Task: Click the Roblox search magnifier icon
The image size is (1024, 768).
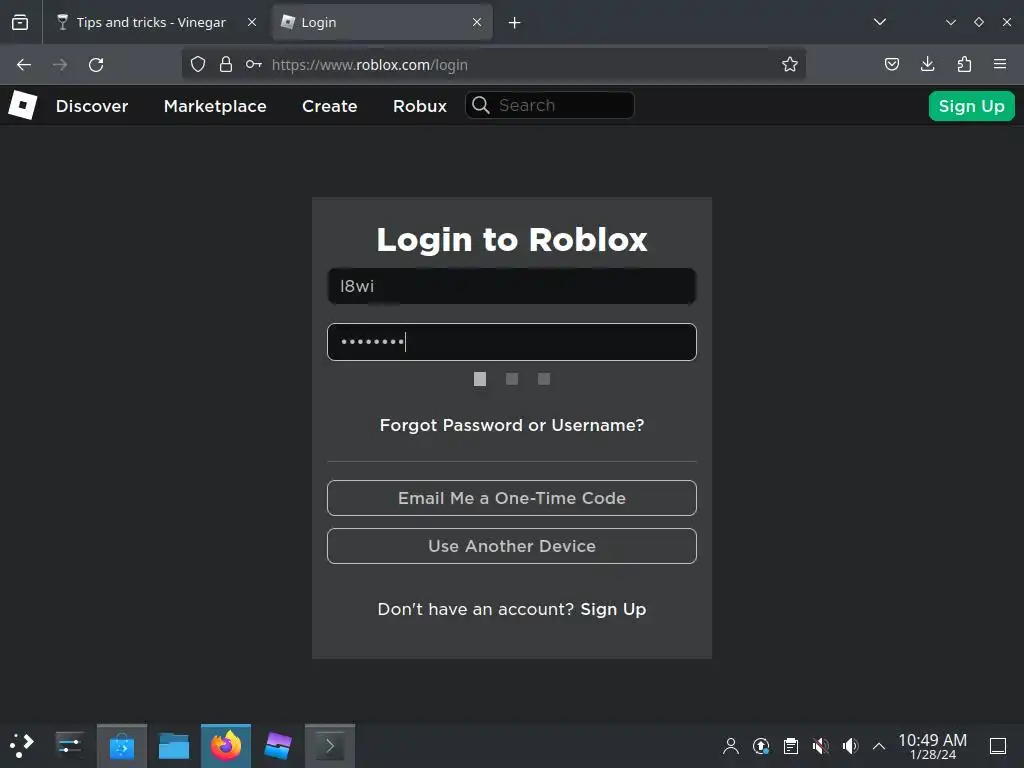Action: point(481,105)
